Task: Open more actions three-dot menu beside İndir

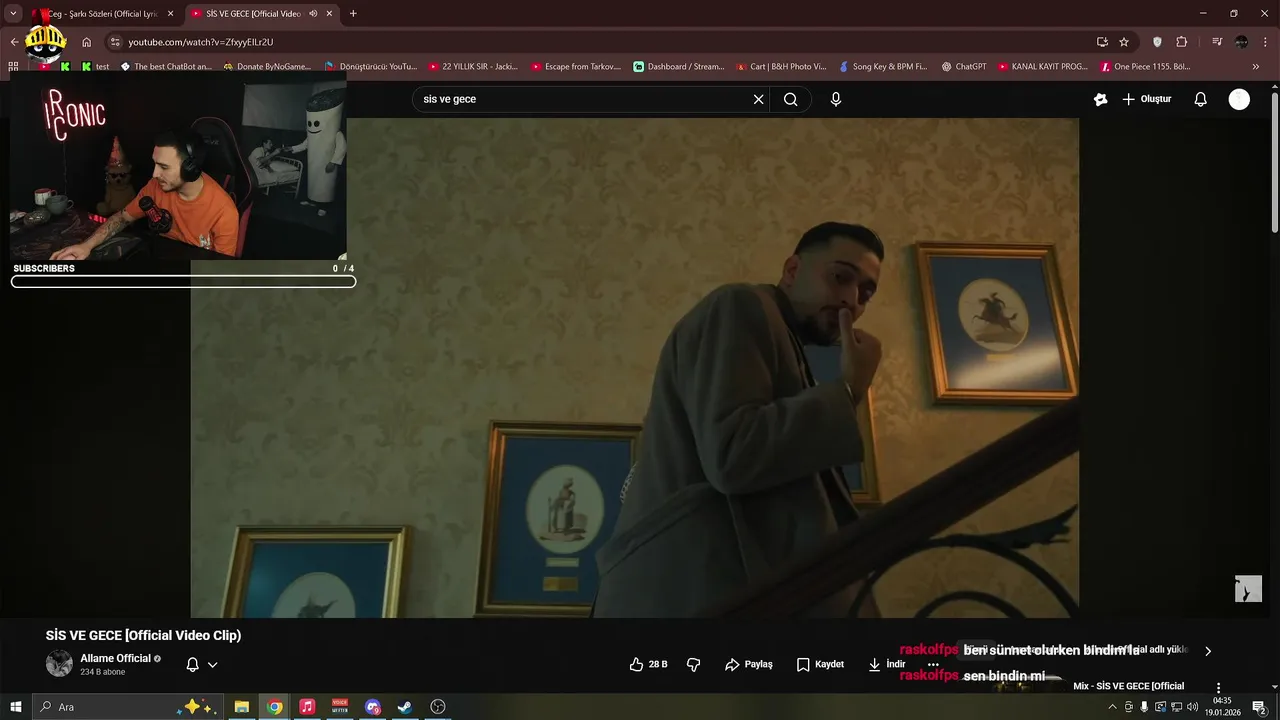Action: (933, 664)
